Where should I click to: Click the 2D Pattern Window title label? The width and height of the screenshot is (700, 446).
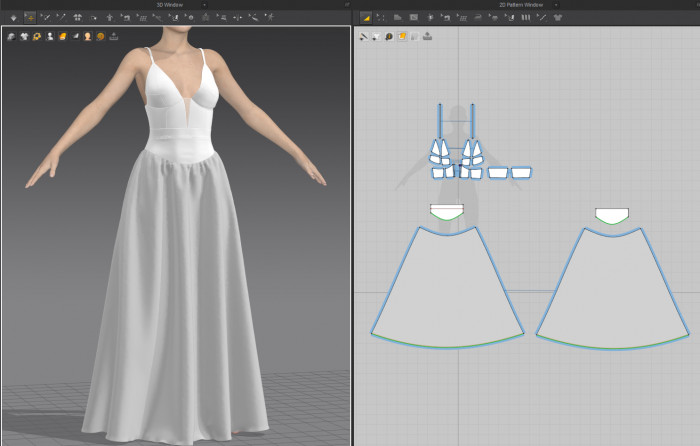coord(521,5)
